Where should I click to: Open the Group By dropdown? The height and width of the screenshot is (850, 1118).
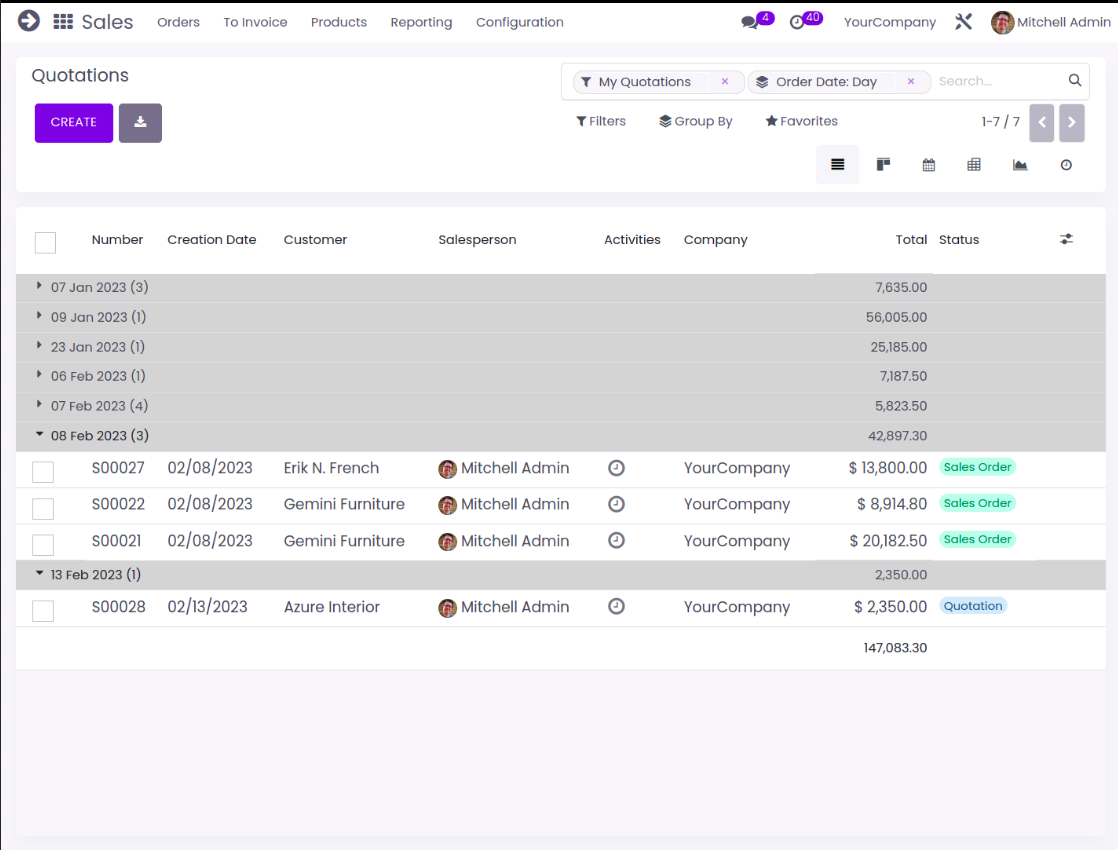click(x=696, y=121)
